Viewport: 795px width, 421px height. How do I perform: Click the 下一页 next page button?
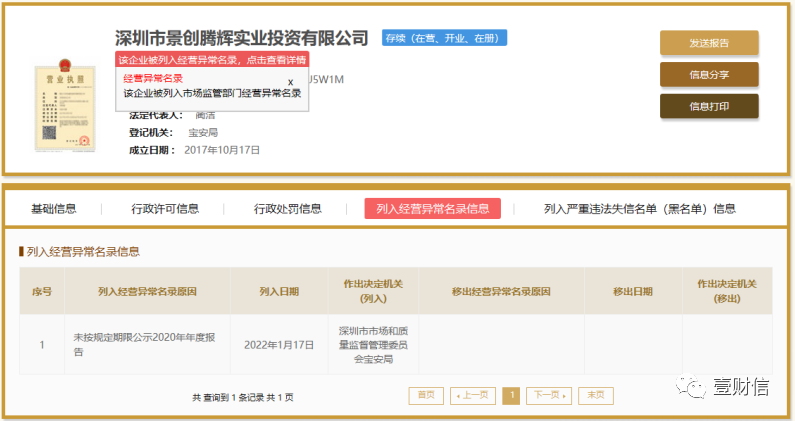549,396
